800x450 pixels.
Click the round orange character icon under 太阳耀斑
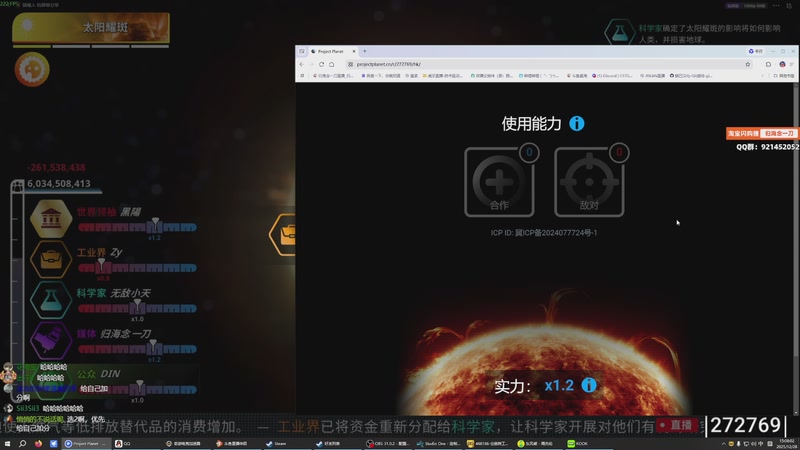(x=32, y=69)
